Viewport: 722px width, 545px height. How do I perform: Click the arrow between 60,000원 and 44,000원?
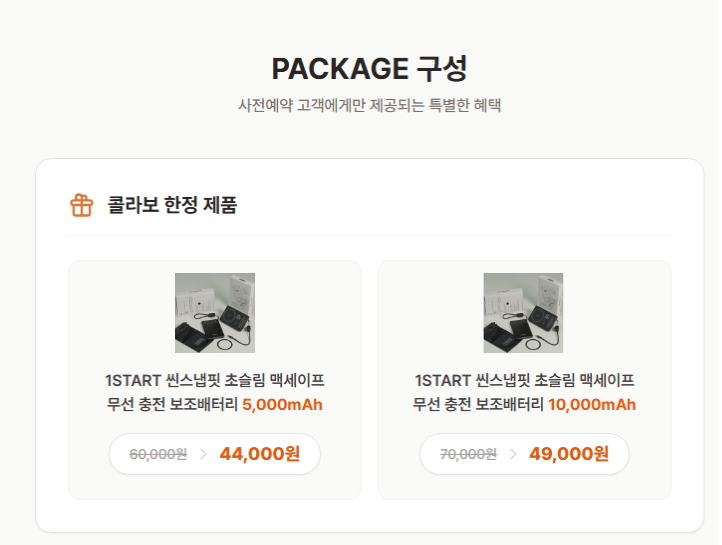pyautogui.click(x=204, y=454)
